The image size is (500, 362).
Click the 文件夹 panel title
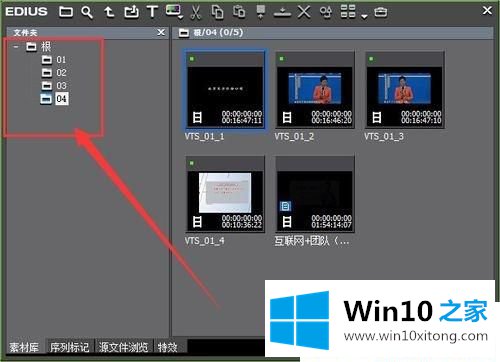25,33
